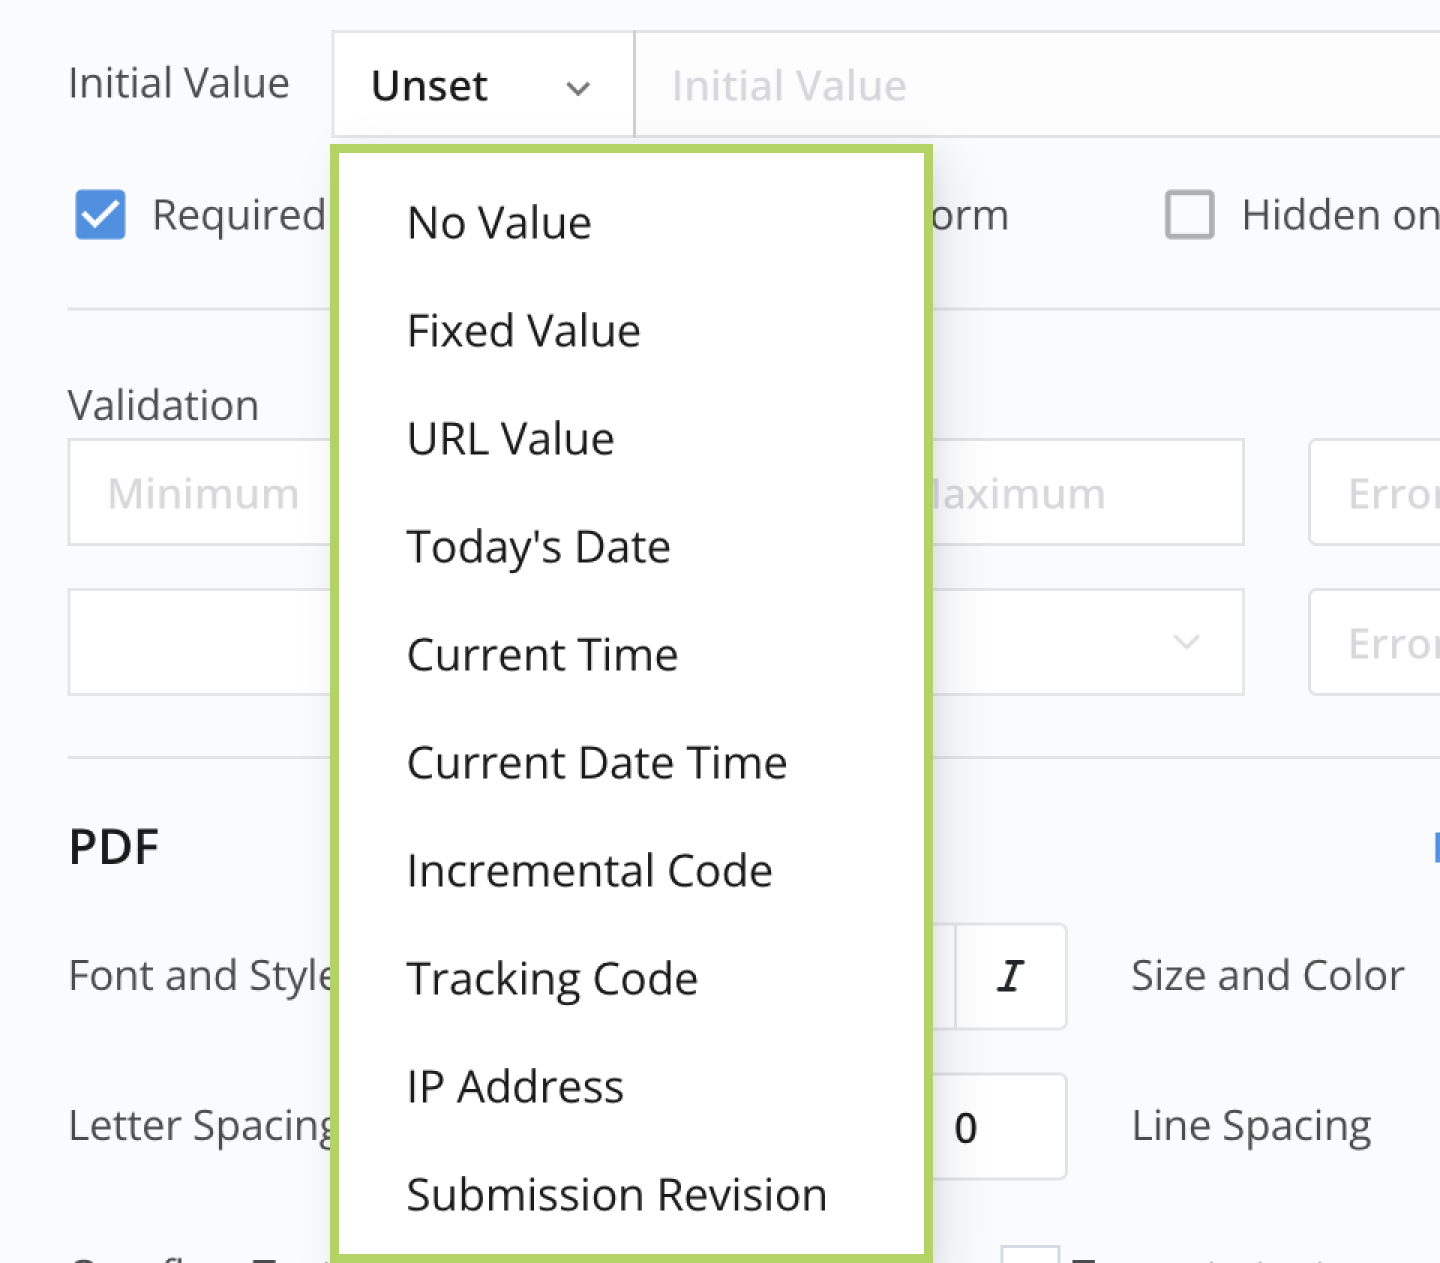1440x1263 pixels.
Task: Choose Tracking Code option
Action: (x=552, y=979)
